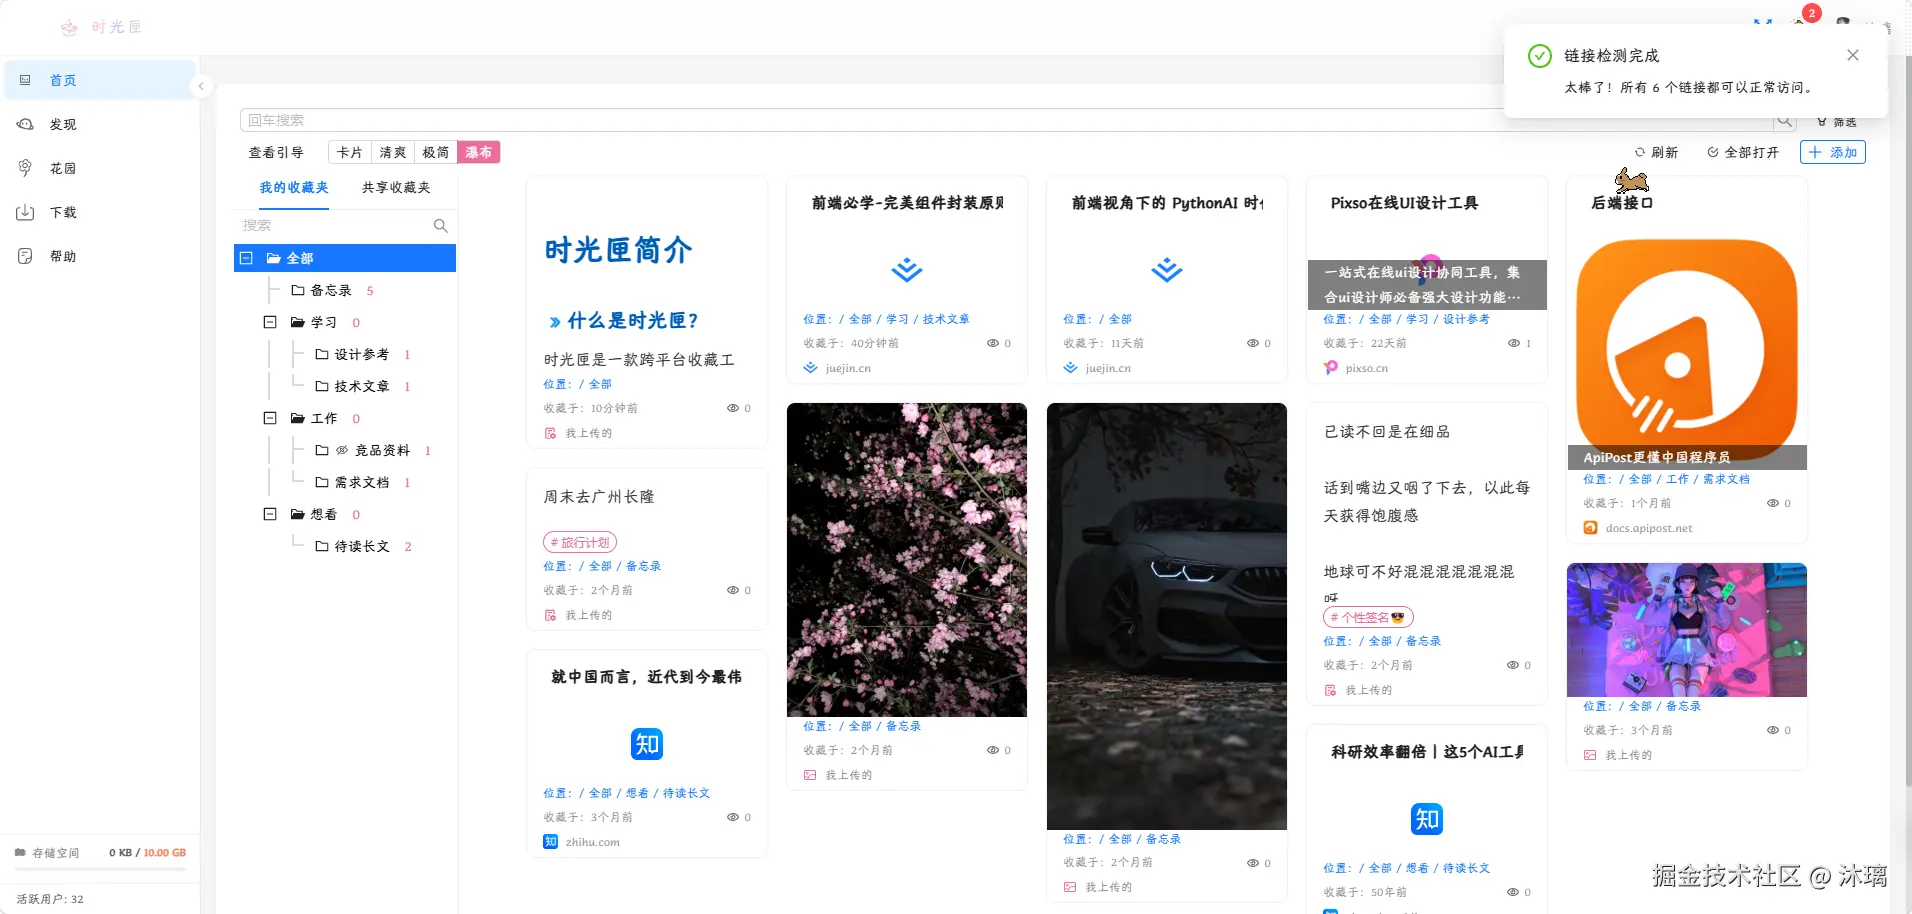1912x914 pixels.
Task: Collapse the left sidebar with arrow handle
Action: pyautogui.click(x=201, y=86)
